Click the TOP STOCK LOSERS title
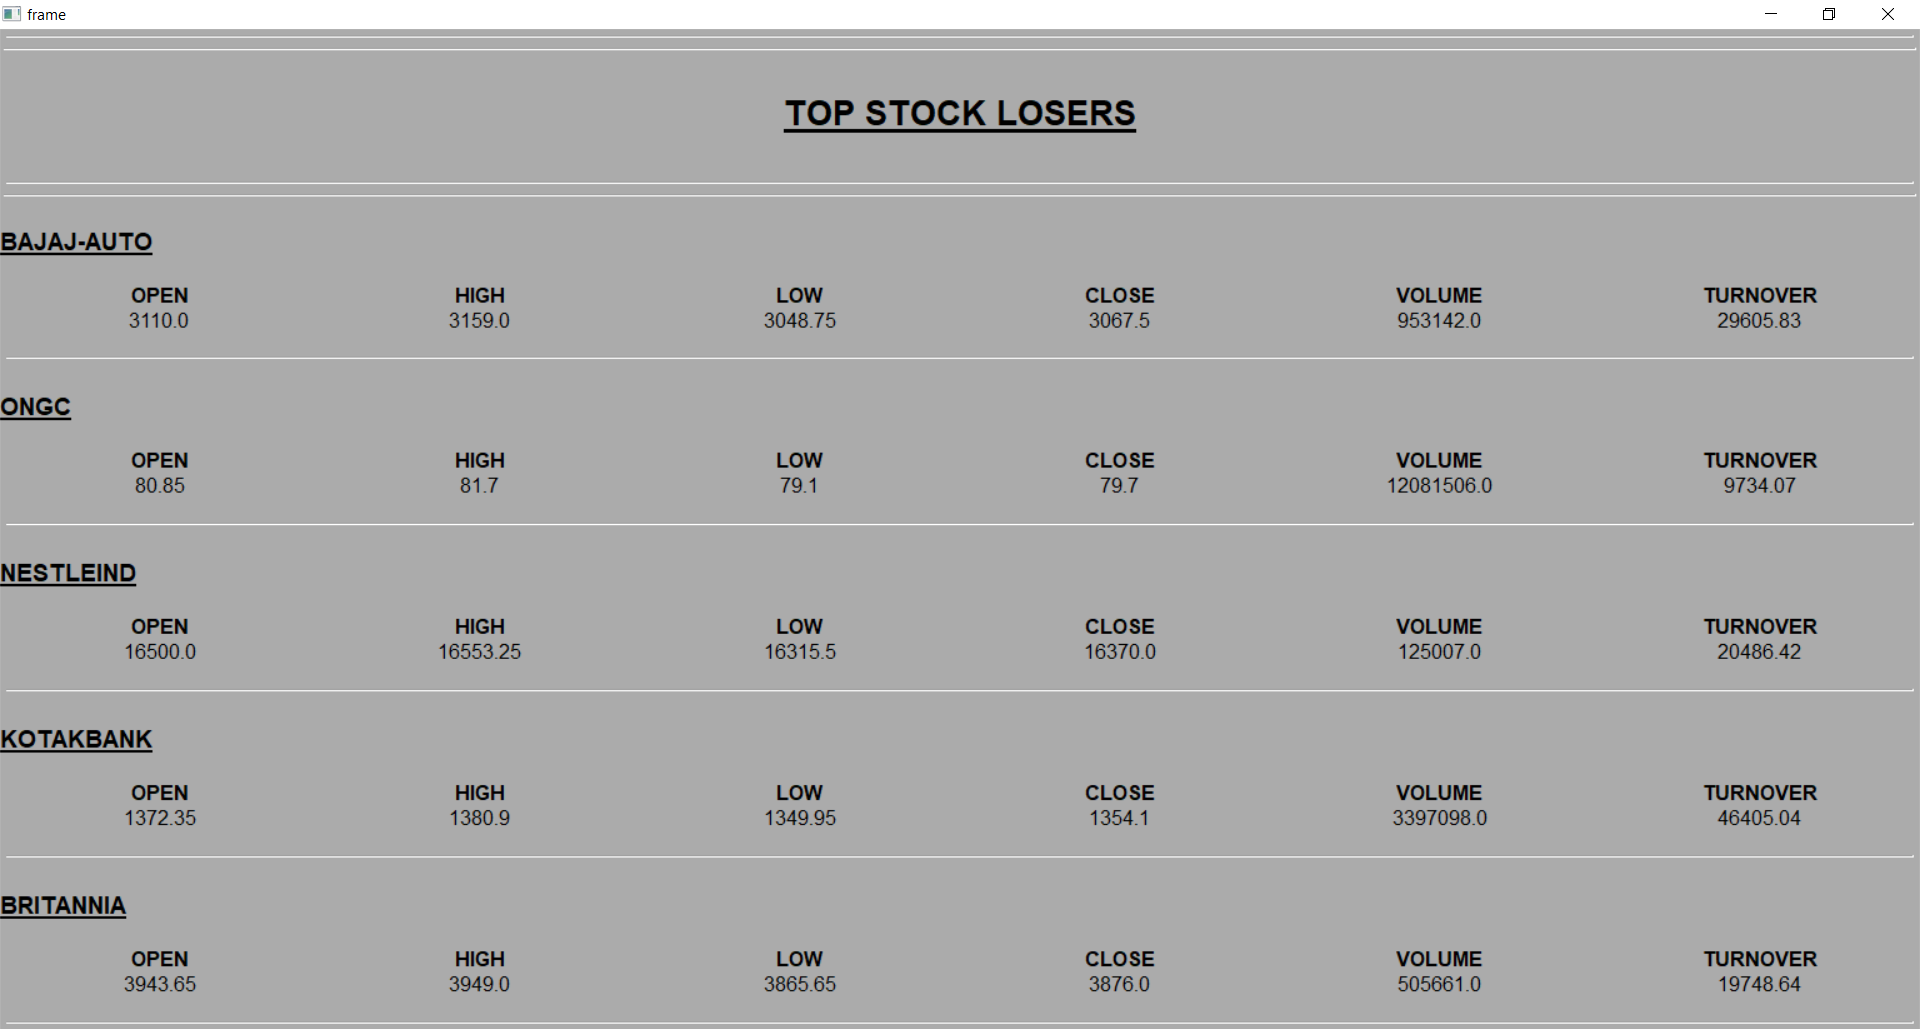 [959, 112]
